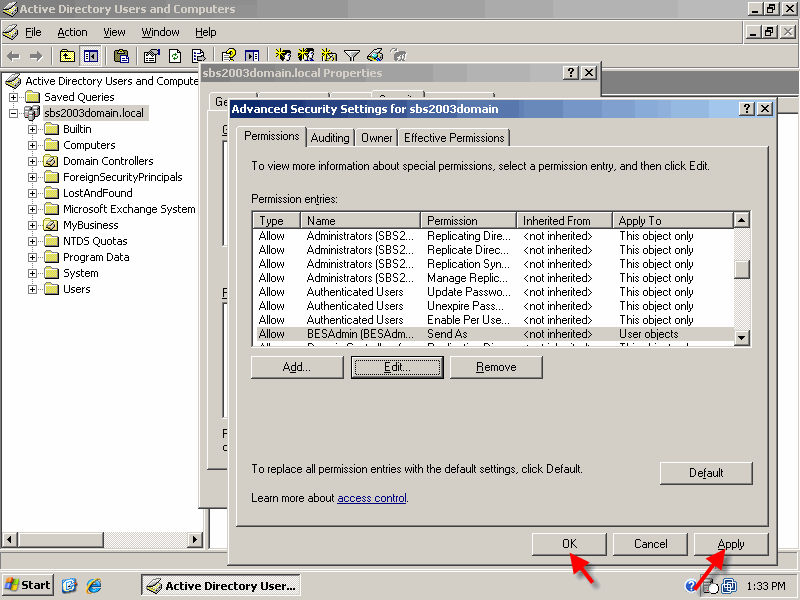Click the Active Directory User... taskbar button

click(x=221, y=586)
